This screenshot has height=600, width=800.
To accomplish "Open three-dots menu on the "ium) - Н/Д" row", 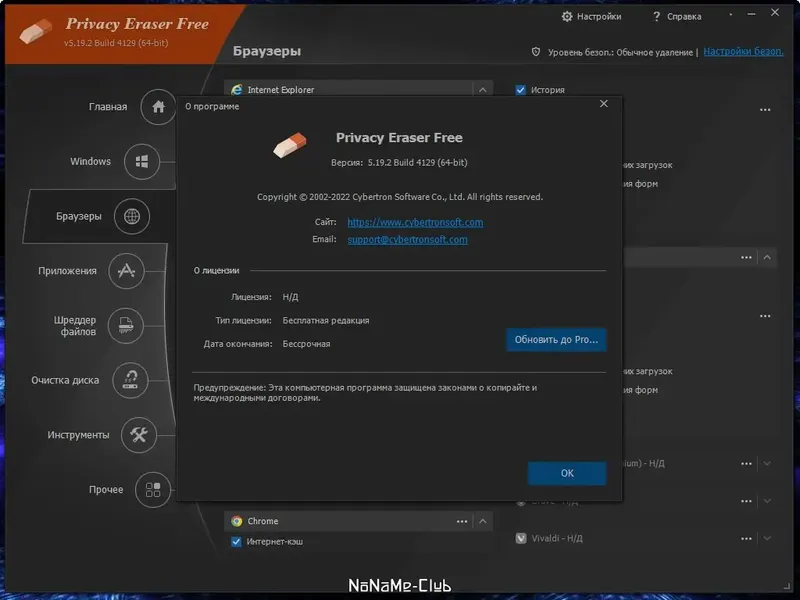I will tap(746, 463).
